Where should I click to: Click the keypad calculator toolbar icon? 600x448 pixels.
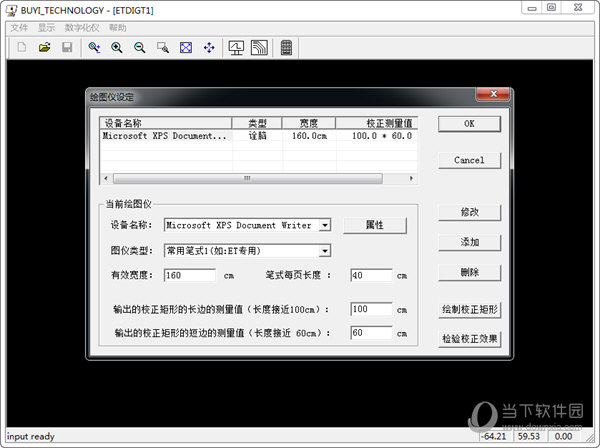tap(286, 48)
